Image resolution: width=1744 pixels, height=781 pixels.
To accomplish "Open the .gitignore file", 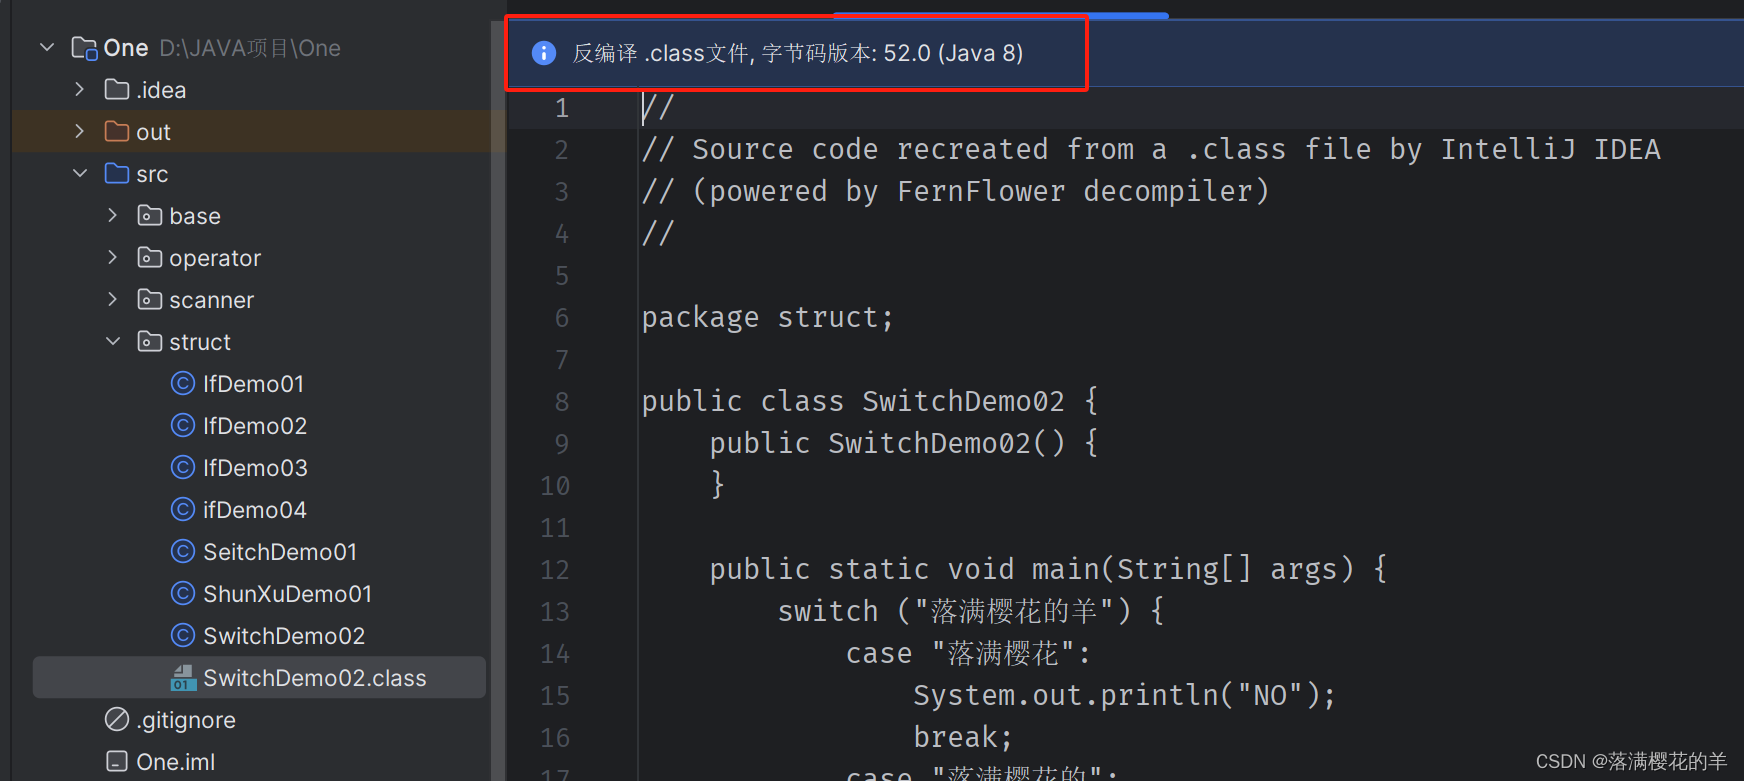I will (x=186, y=719).
